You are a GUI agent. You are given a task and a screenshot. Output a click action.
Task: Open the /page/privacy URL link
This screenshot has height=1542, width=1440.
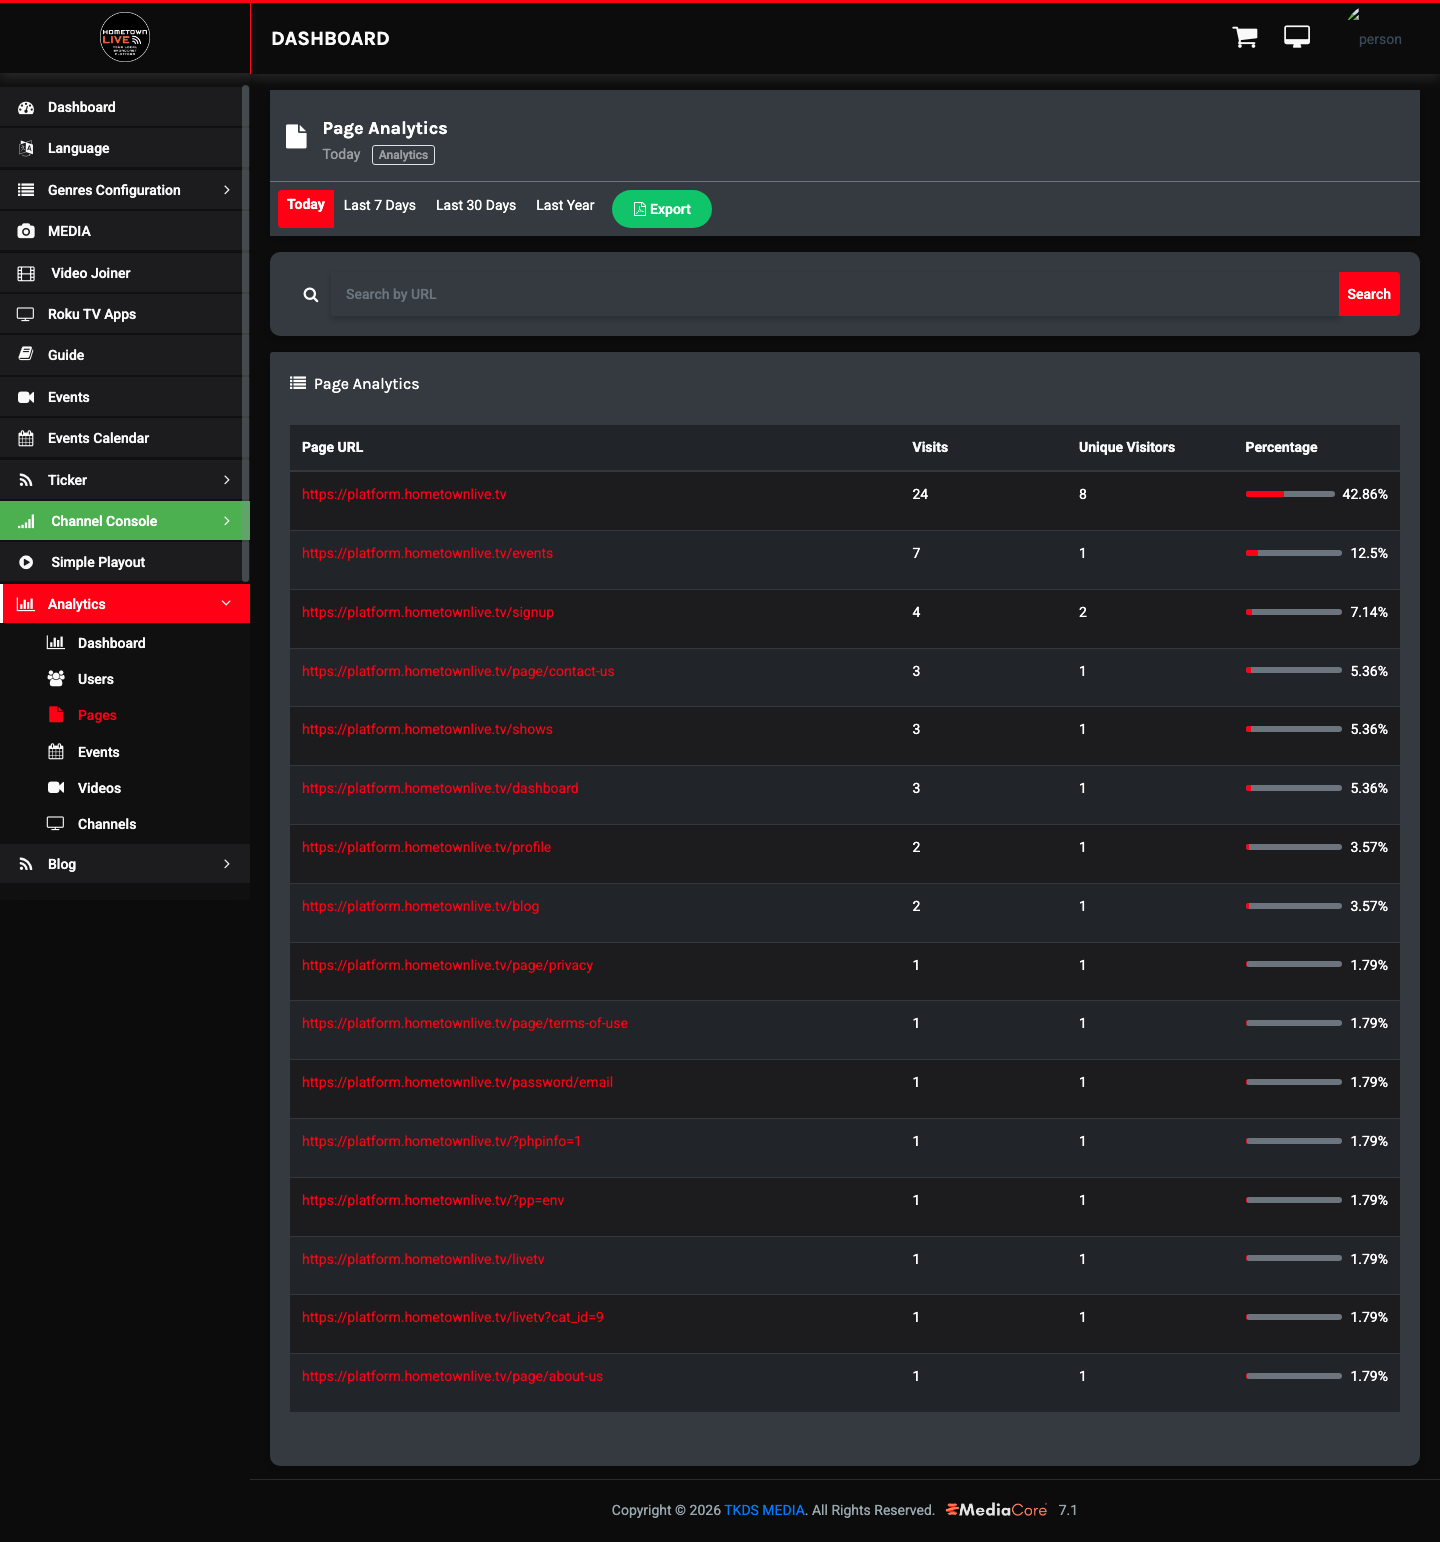(x=448, y=965)
